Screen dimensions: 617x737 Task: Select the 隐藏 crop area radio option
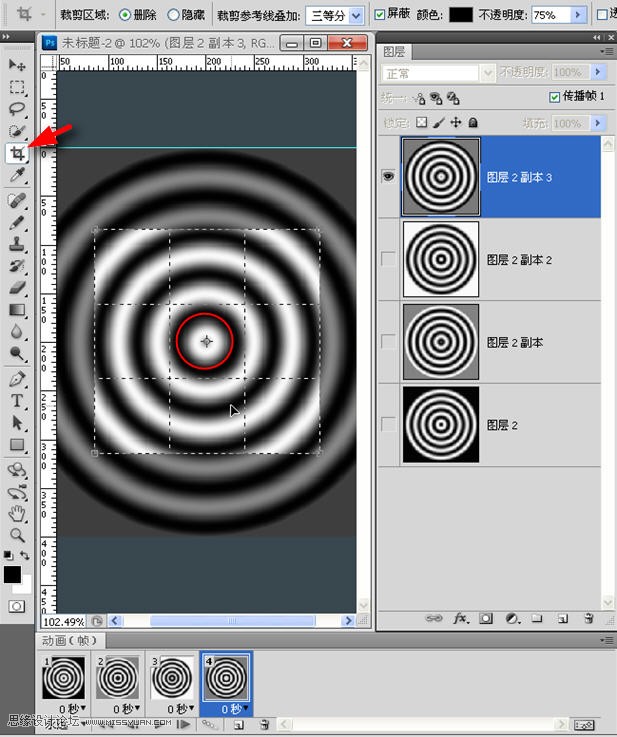click(173, 15)
